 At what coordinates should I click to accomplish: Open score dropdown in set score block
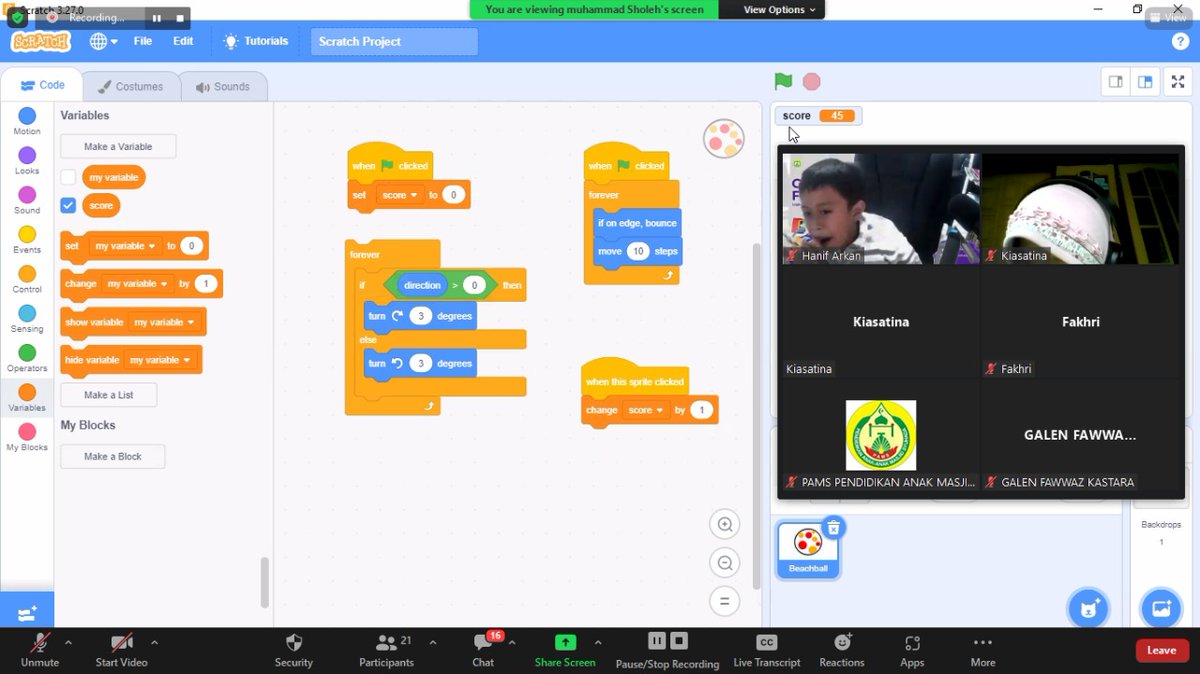[x=399, y=195]
